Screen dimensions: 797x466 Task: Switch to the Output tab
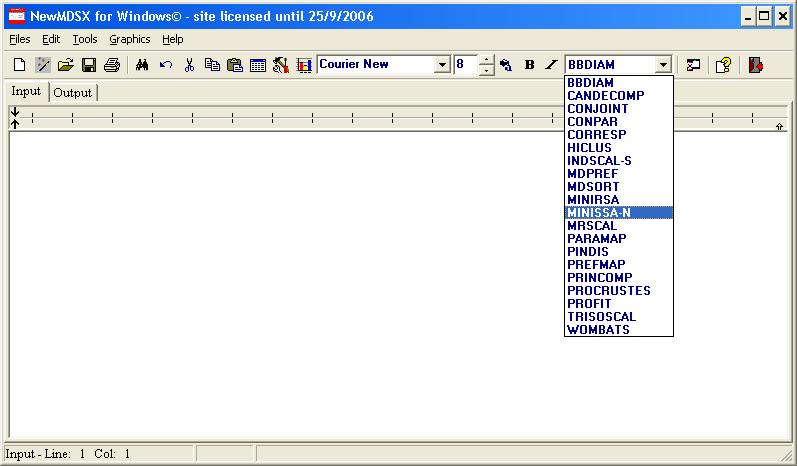(x=72, y=93)
